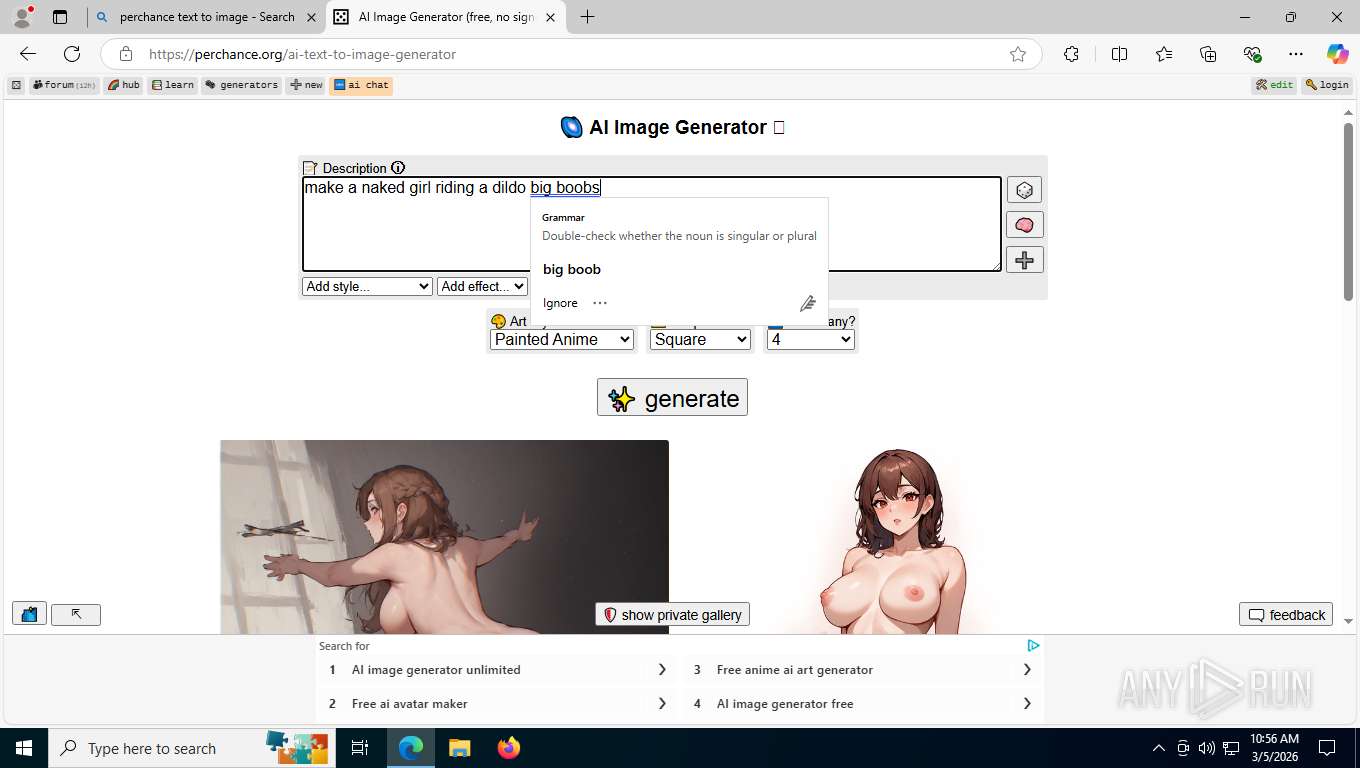Click the page vertical scrollbar
1360x768 pixels.
(1349, 210)
